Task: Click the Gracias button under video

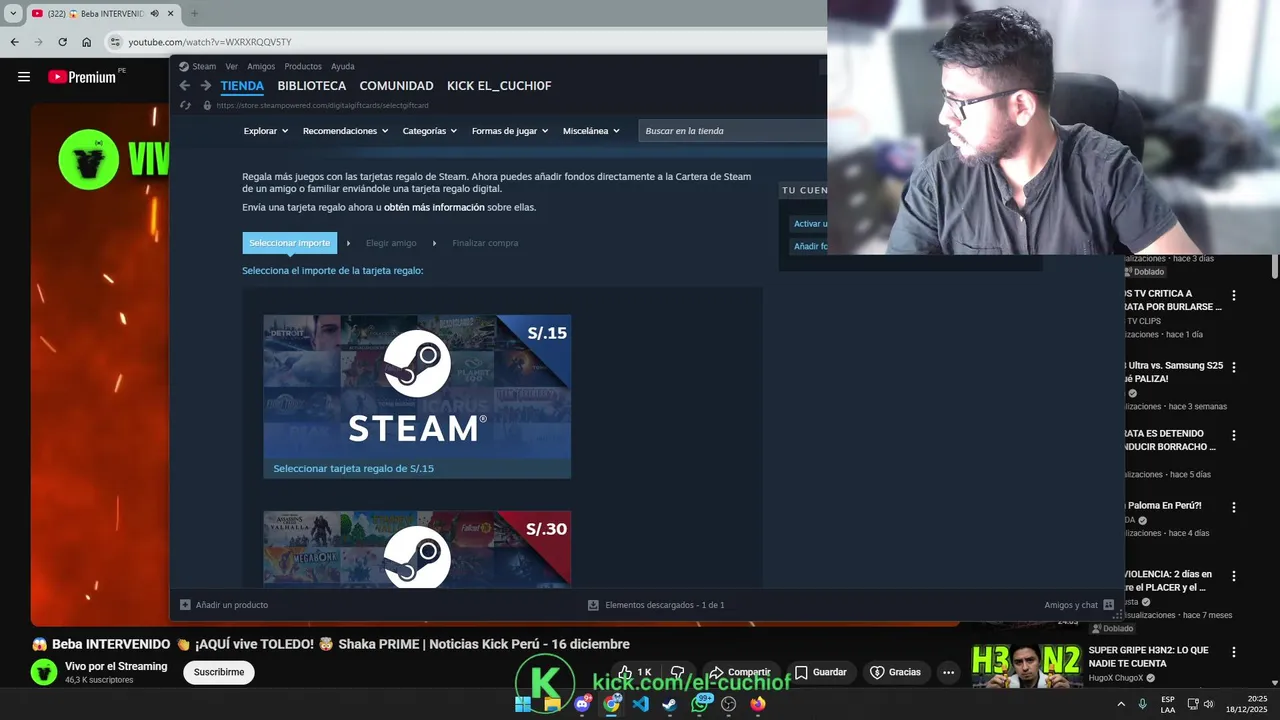Action: pos(896,672)
